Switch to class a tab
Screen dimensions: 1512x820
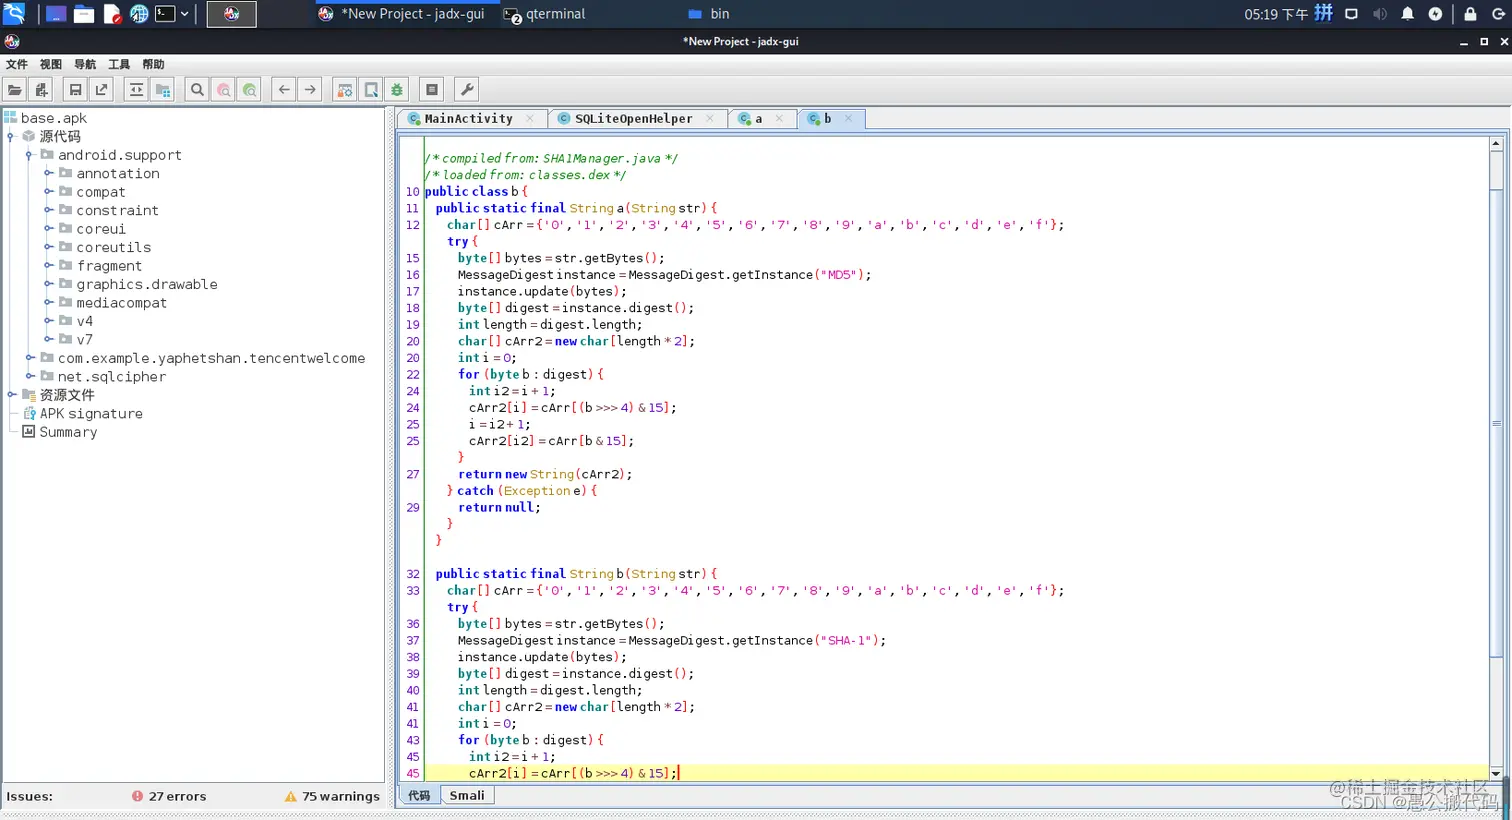758,118
